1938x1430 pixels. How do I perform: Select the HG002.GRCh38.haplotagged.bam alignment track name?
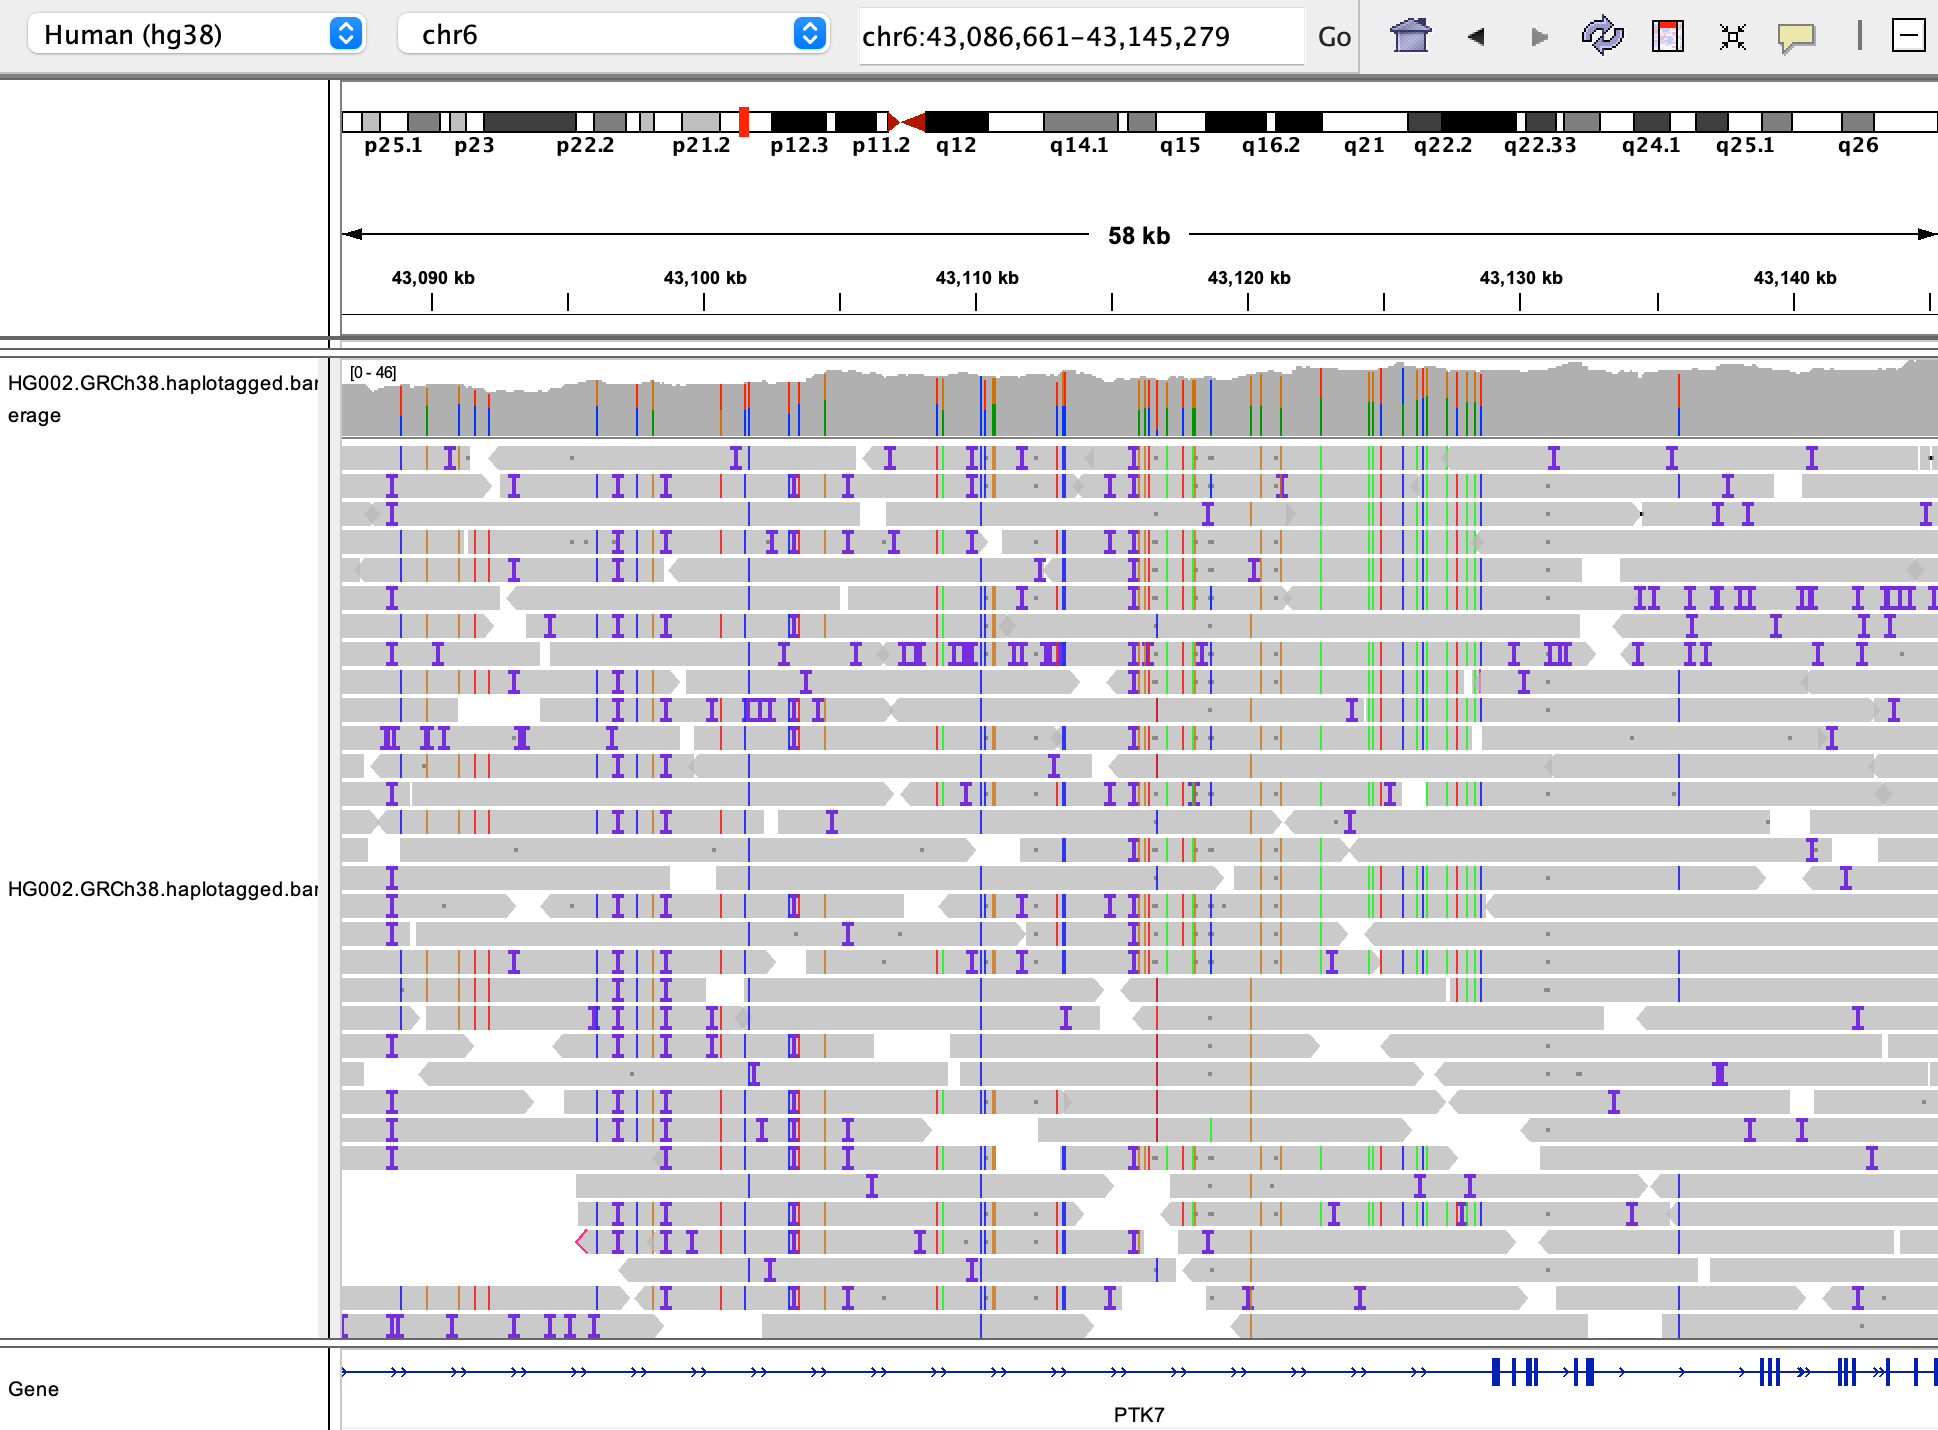162,889
